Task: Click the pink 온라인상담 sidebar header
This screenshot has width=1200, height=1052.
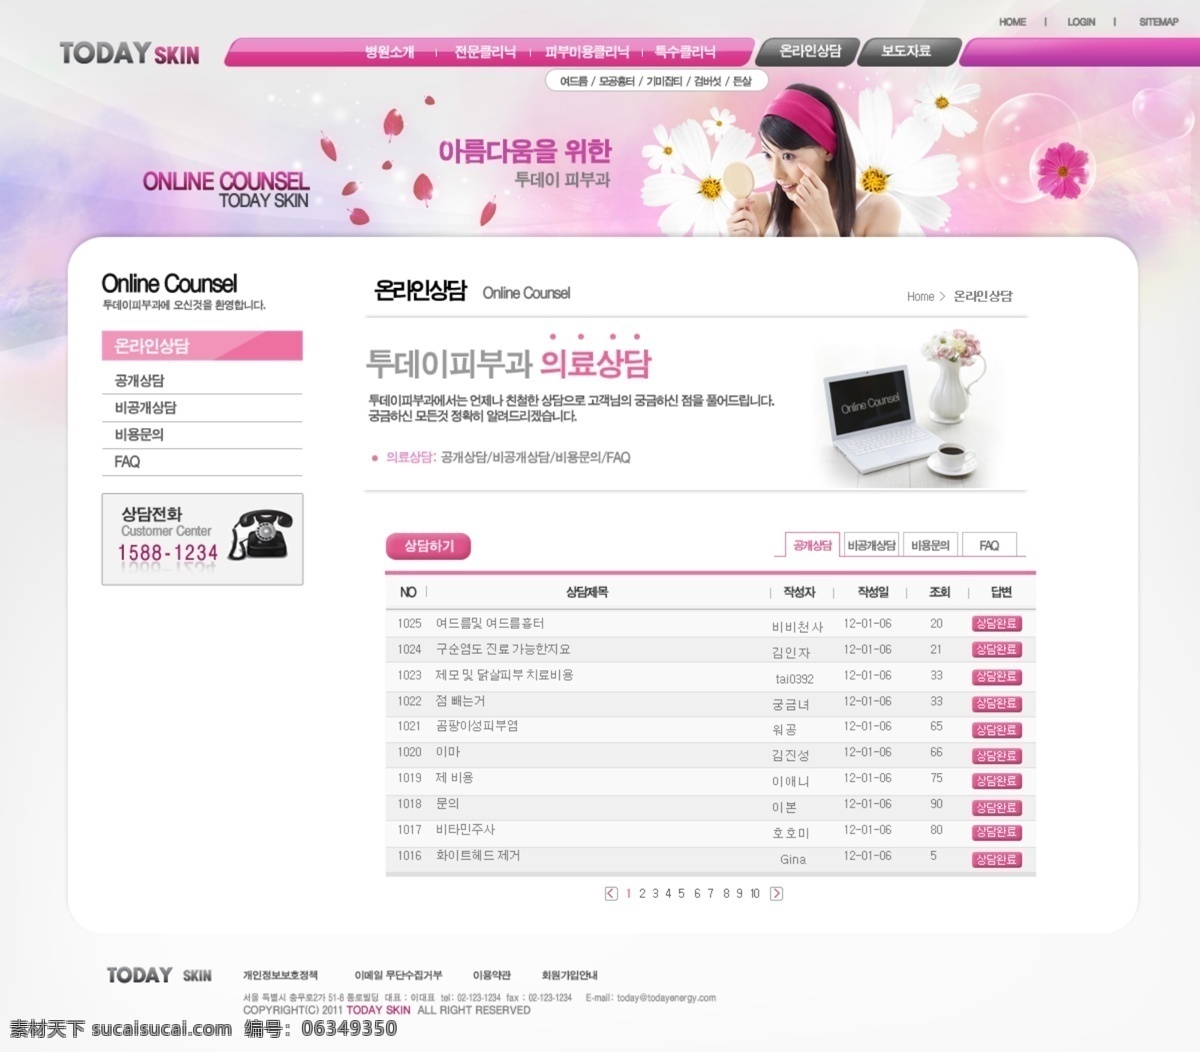Action: (x=202, y=346)
